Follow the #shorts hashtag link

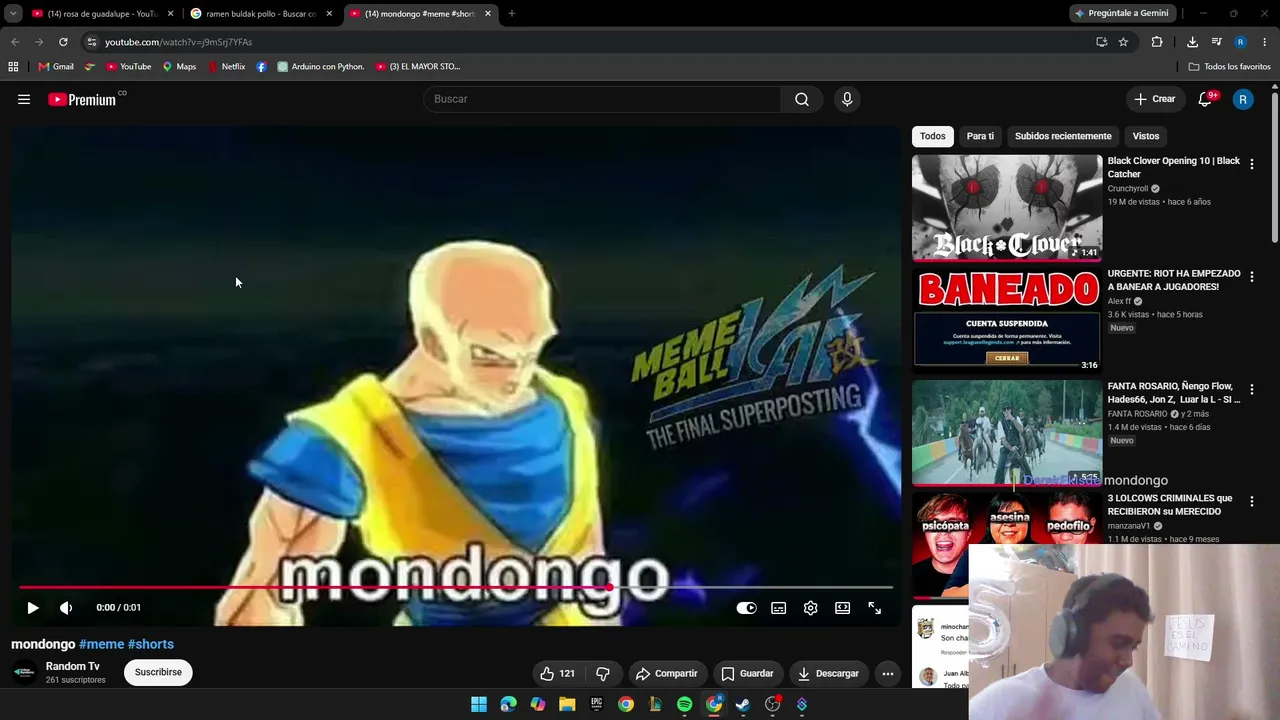(151, 644)
